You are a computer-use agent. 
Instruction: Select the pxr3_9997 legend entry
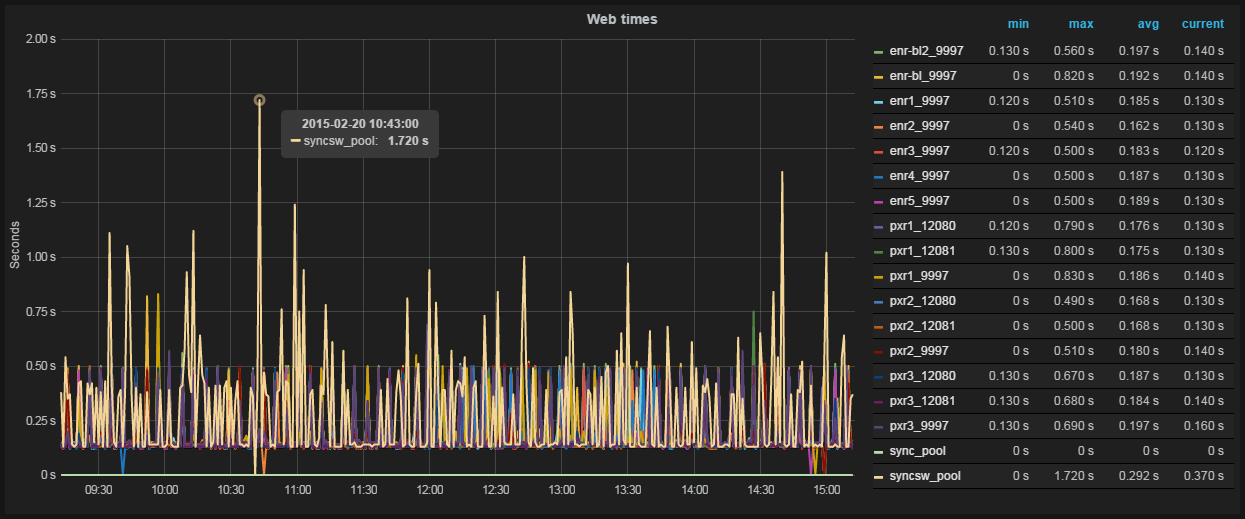coord(919,425)
